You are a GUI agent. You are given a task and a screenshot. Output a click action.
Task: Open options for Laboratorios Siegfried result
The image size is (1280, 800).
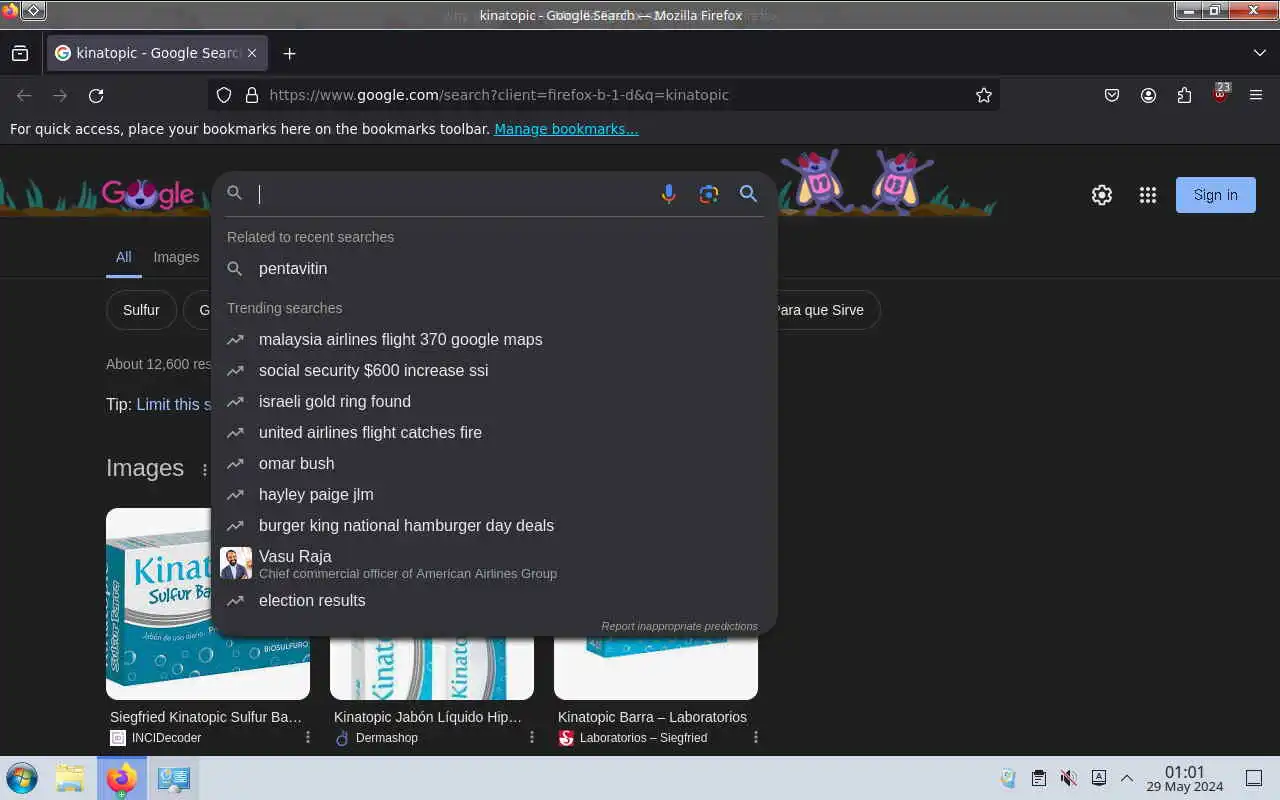click(x=756, y=738)
